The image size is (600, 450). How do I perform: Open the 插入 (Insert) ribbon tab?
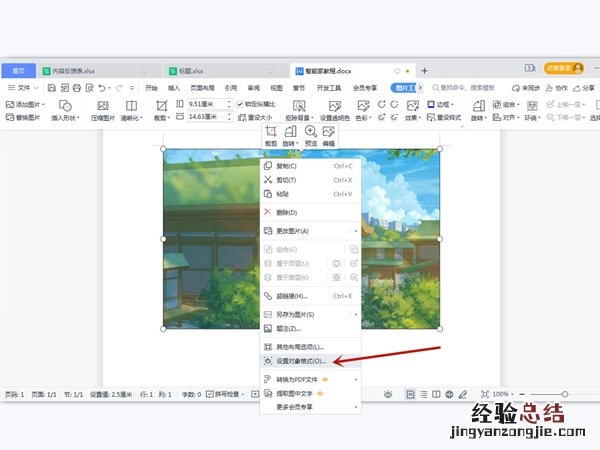[174, 88]
